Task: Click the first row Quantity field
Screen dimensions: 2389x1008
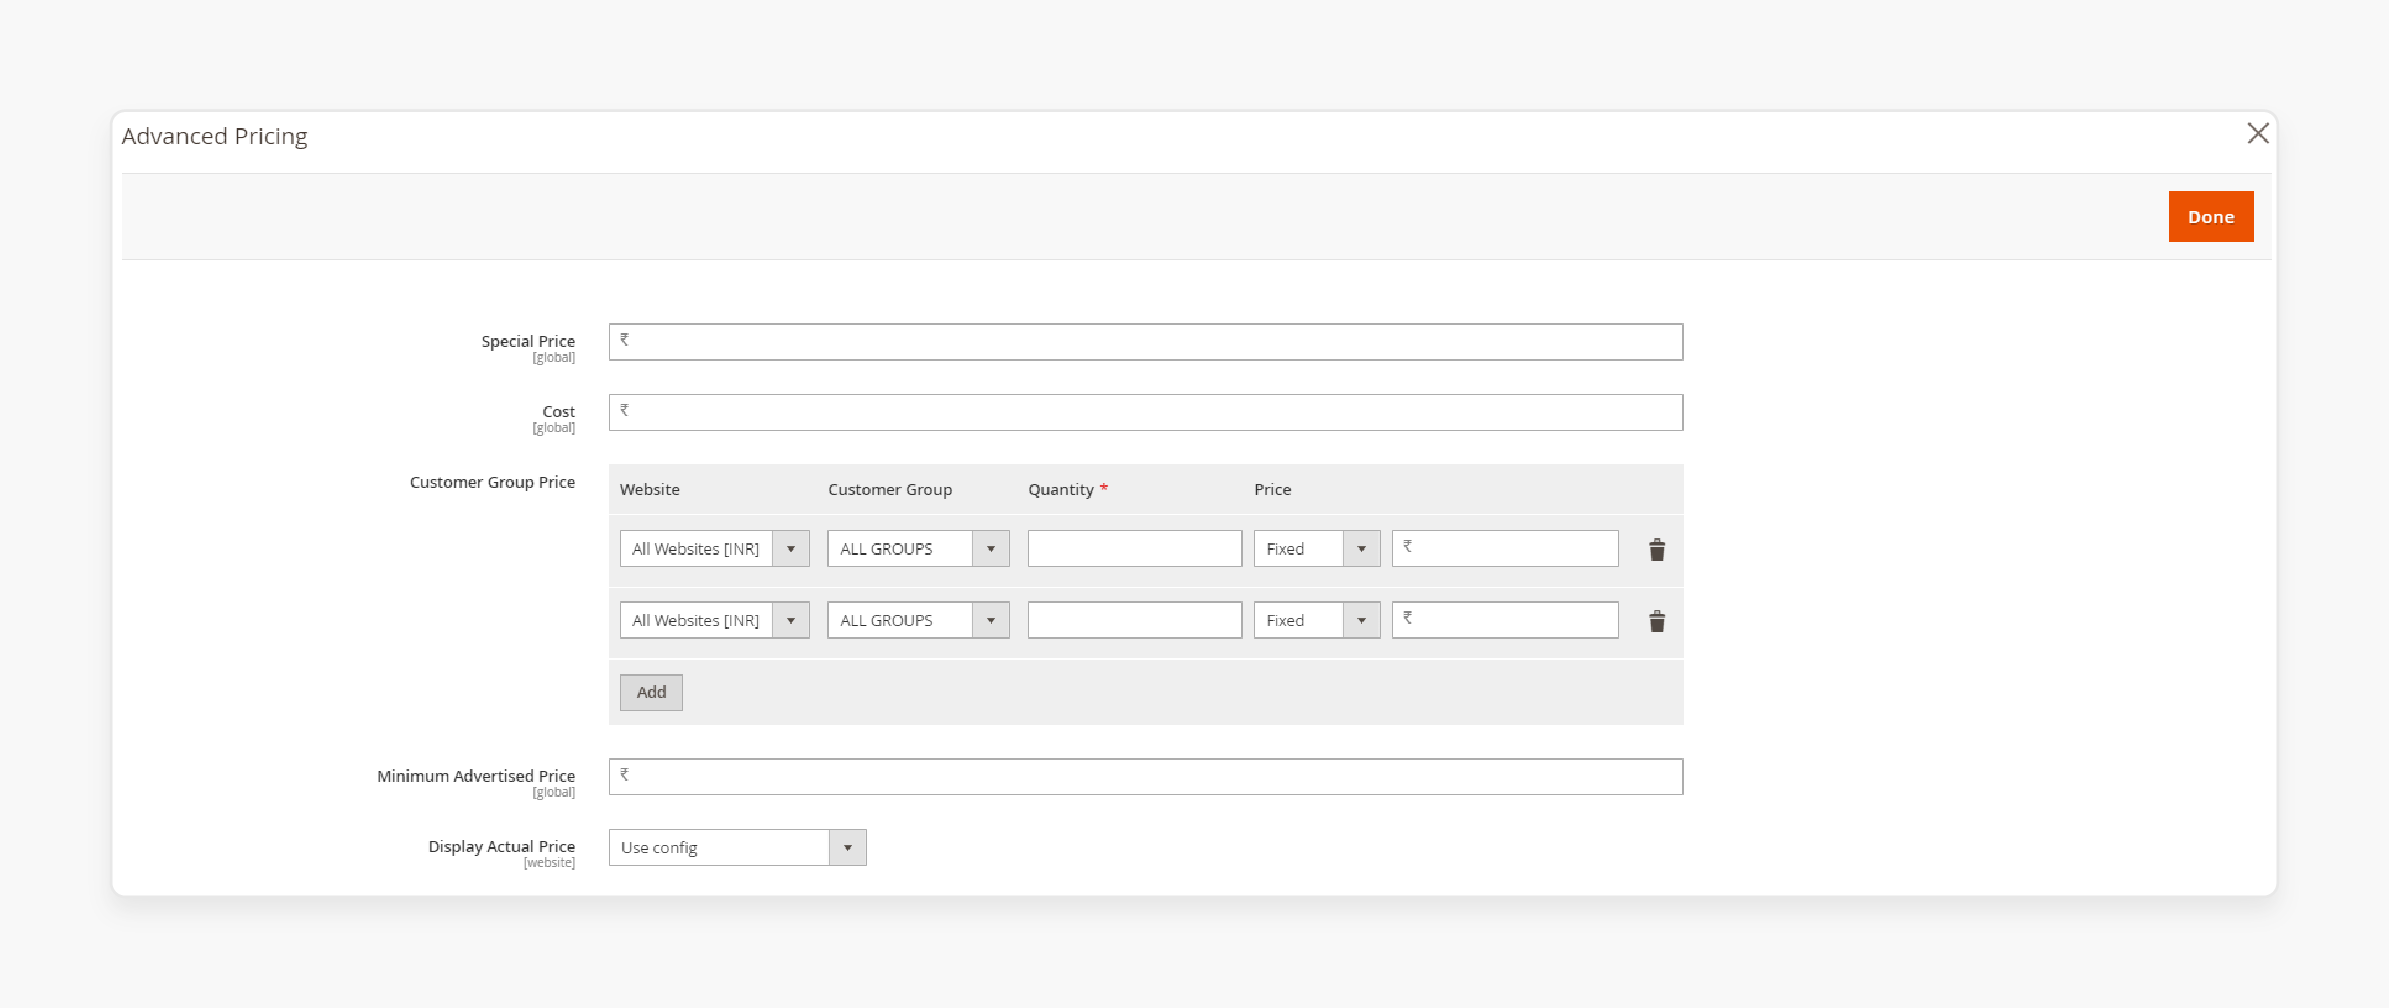Action: point(1135,548)
